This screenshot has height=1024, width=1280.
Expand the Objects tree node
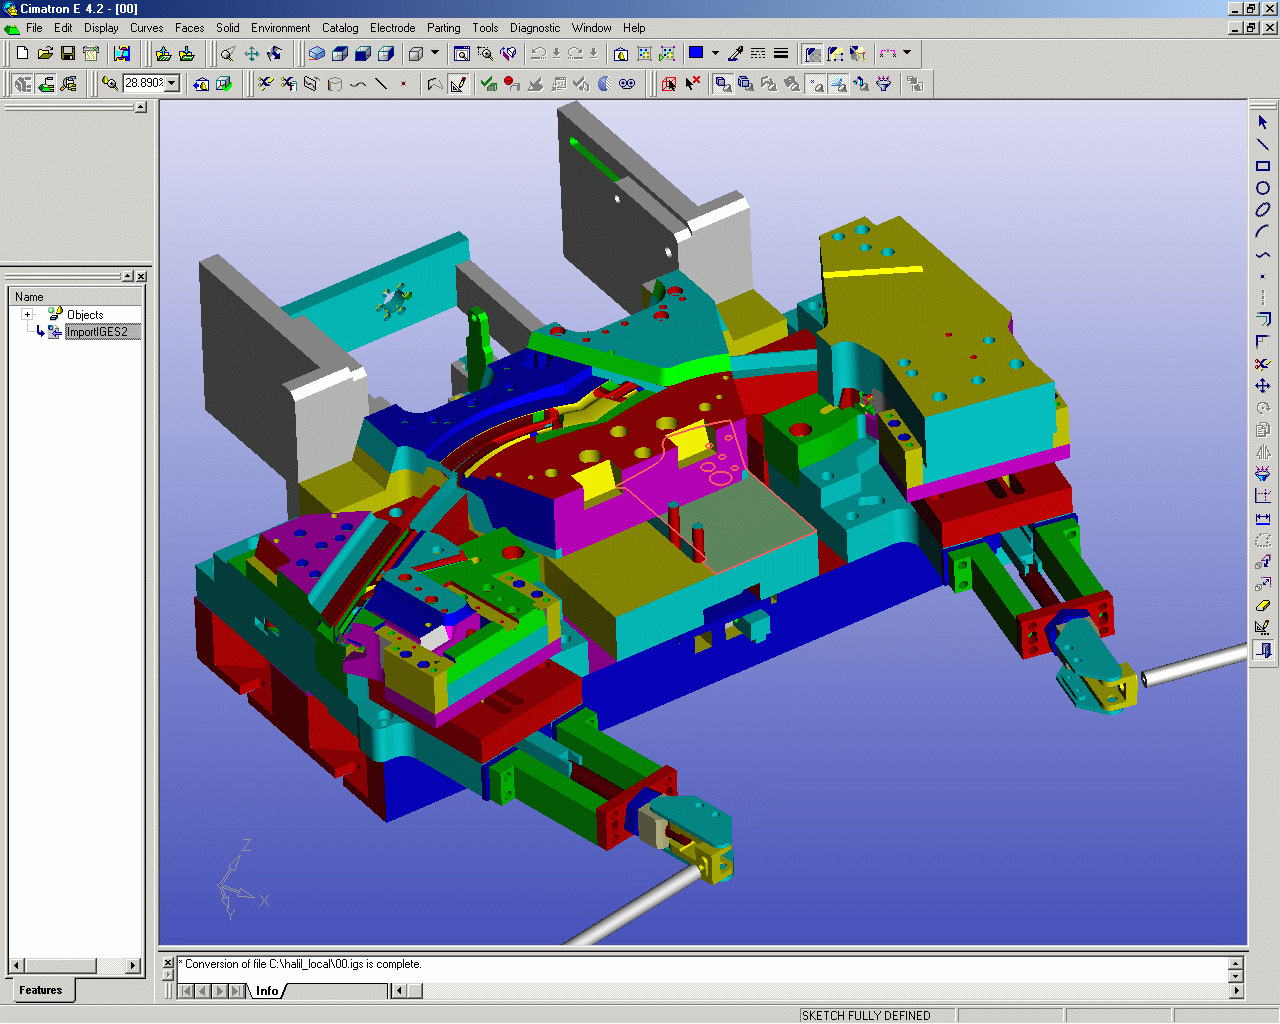click(x=27, y=314)
